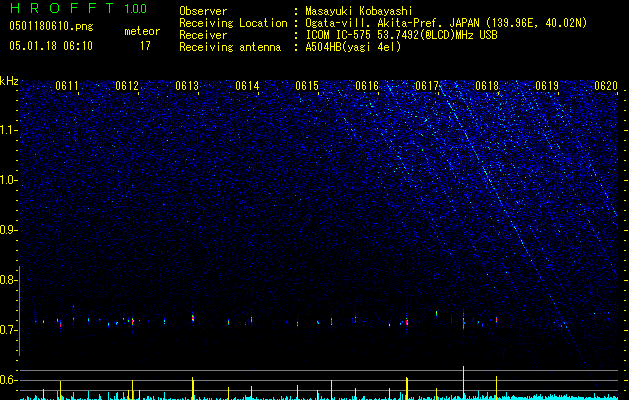629x400 pixels.
Task: Click the 1.1 kHz axis label
Action: (x=9, y=130)
